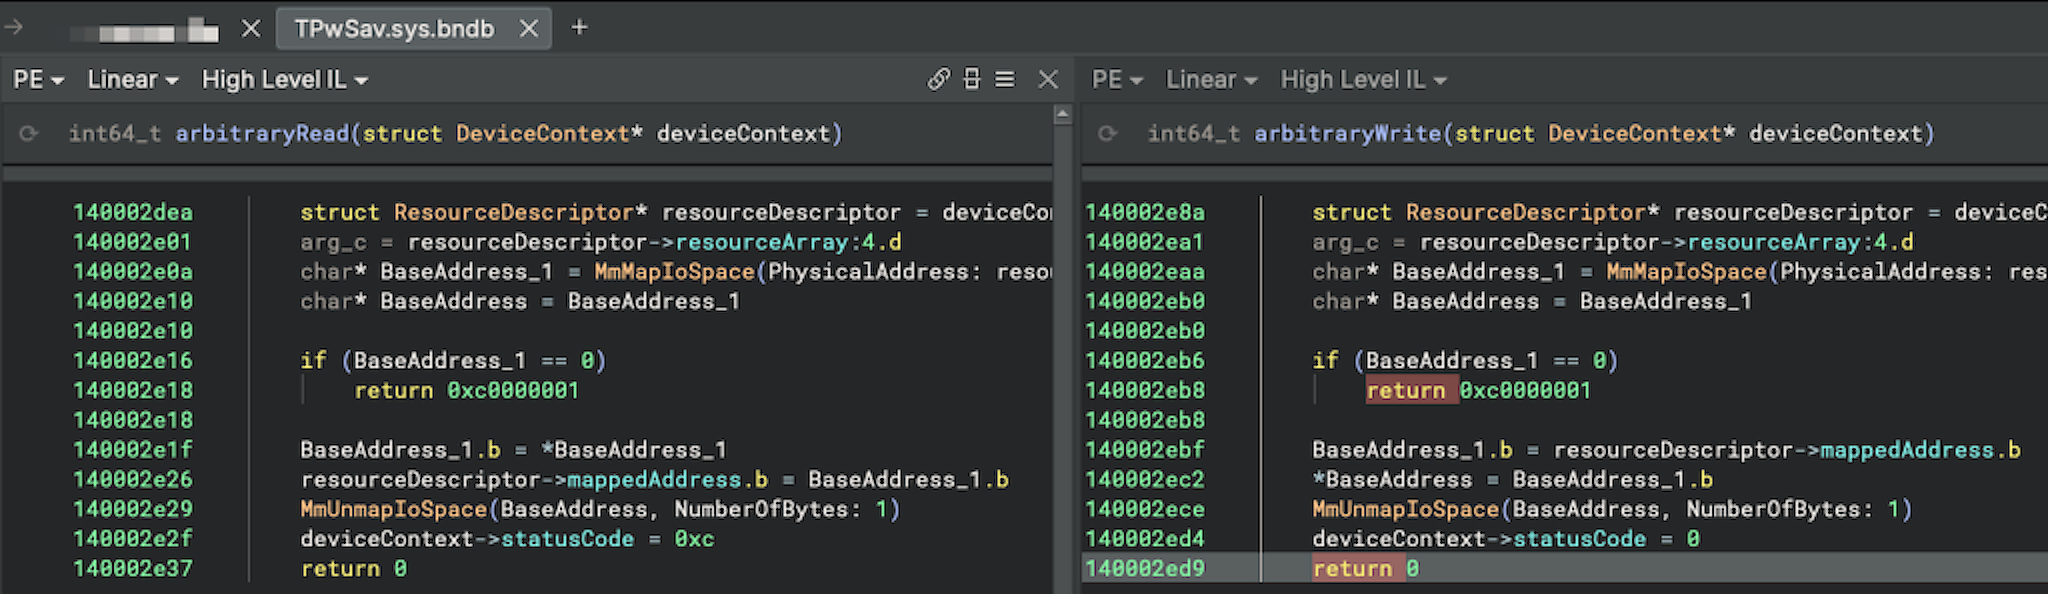Select address 140002ebf in right pane
Viewport: 2048px width, 594px height.
[1145, 449]
